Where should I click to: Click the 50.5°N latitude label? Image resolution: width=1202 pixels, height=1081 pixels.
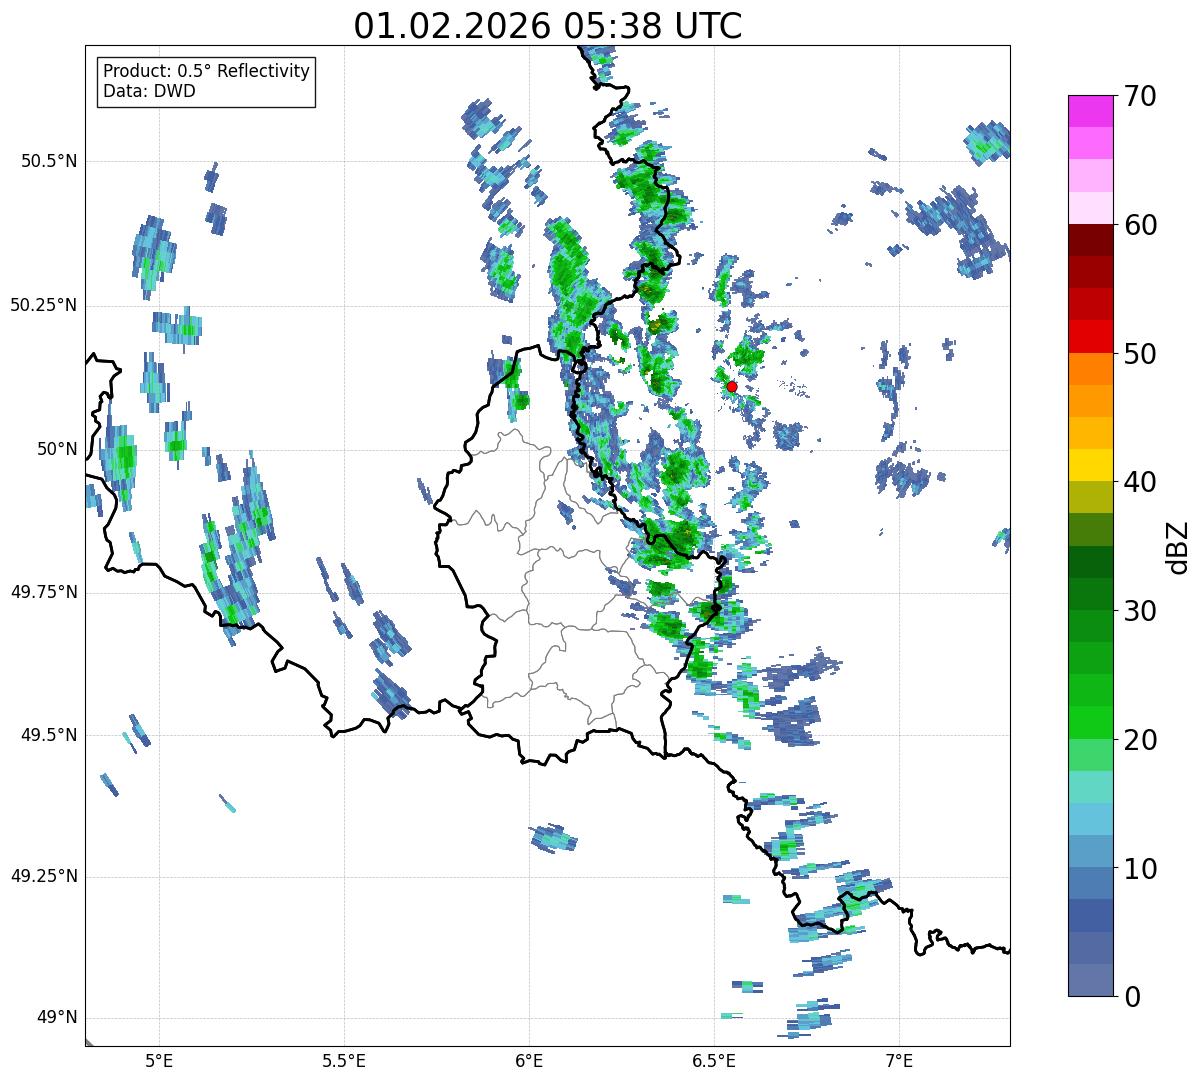(50, 161)
